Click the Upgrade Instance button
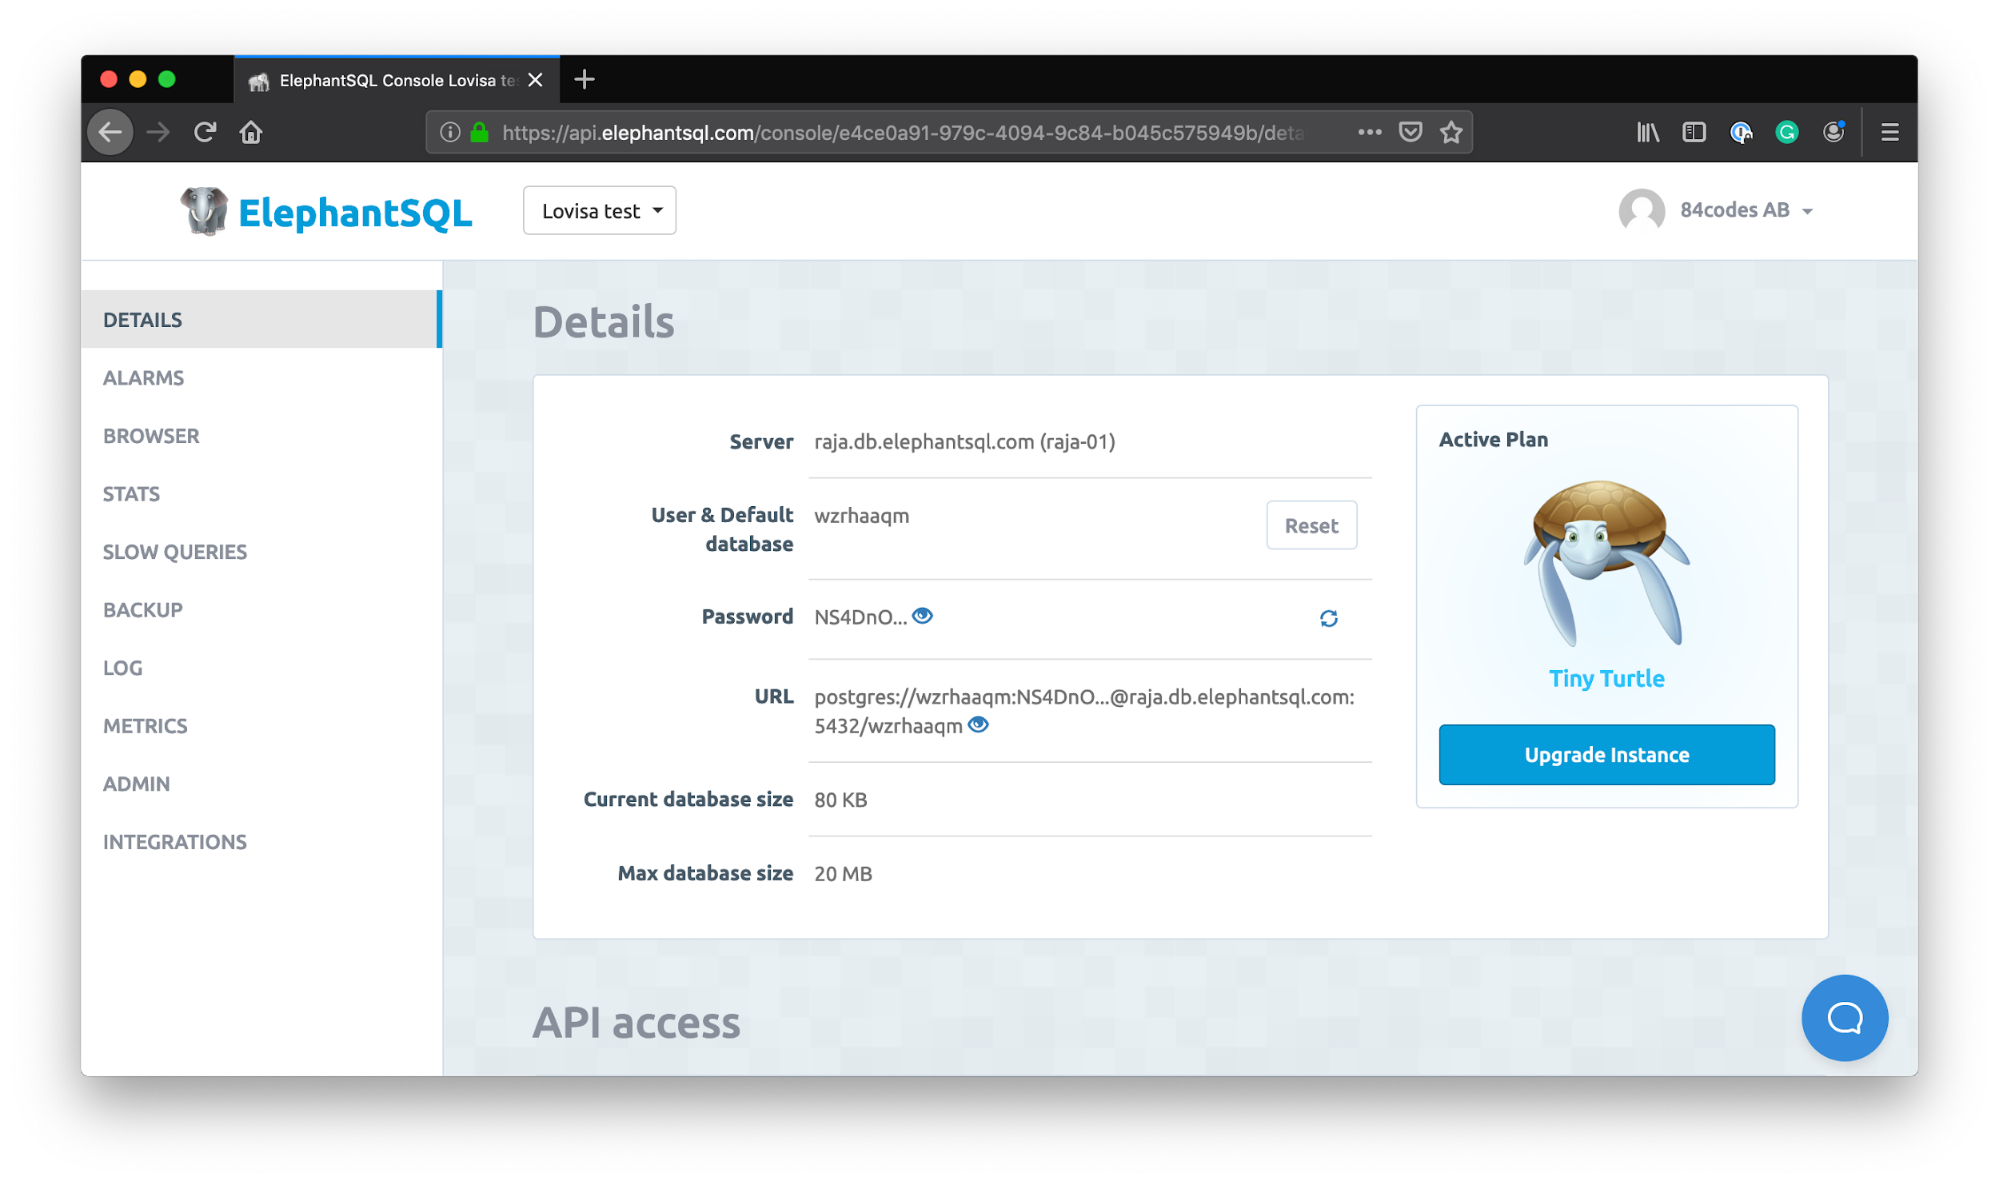This screenshot has width=1999, height=1184. click(x=1606, y=755)
